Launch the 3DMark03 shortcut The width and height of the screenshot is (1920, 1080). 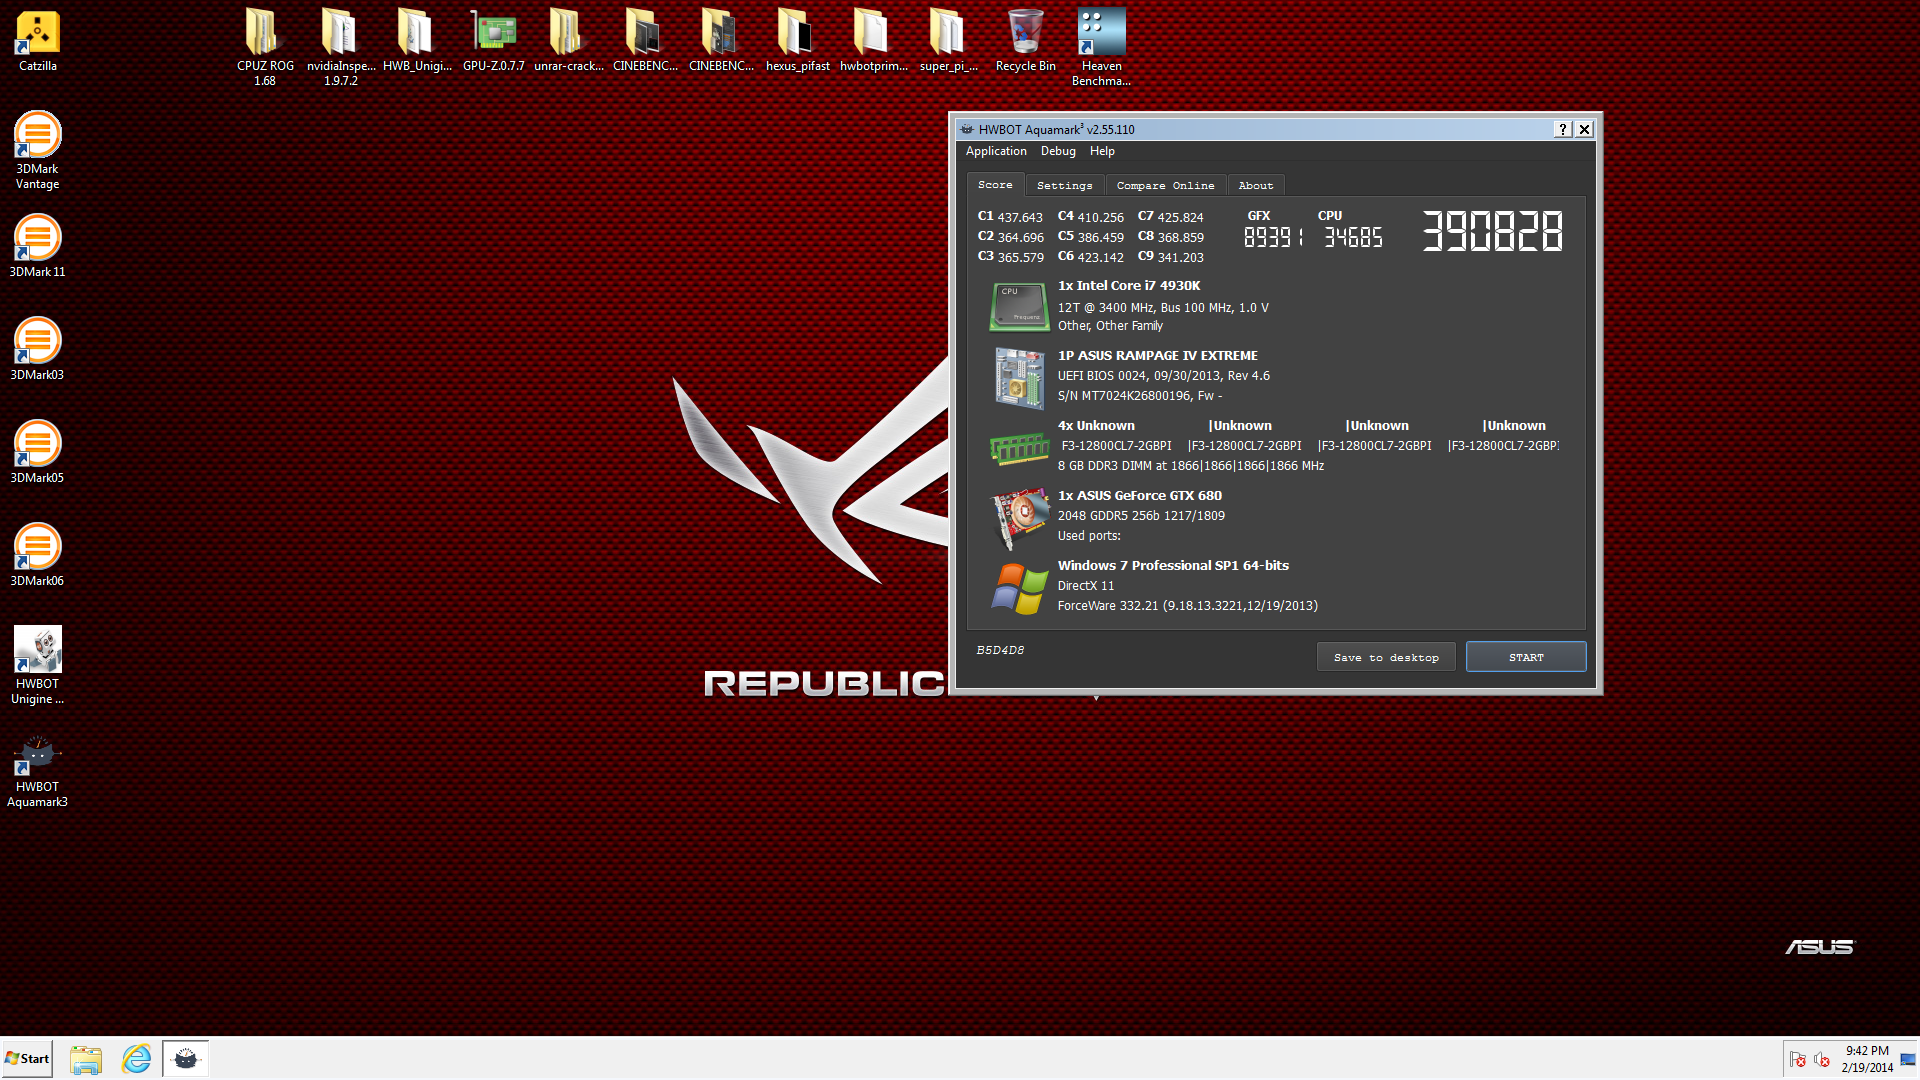[37, 349]
